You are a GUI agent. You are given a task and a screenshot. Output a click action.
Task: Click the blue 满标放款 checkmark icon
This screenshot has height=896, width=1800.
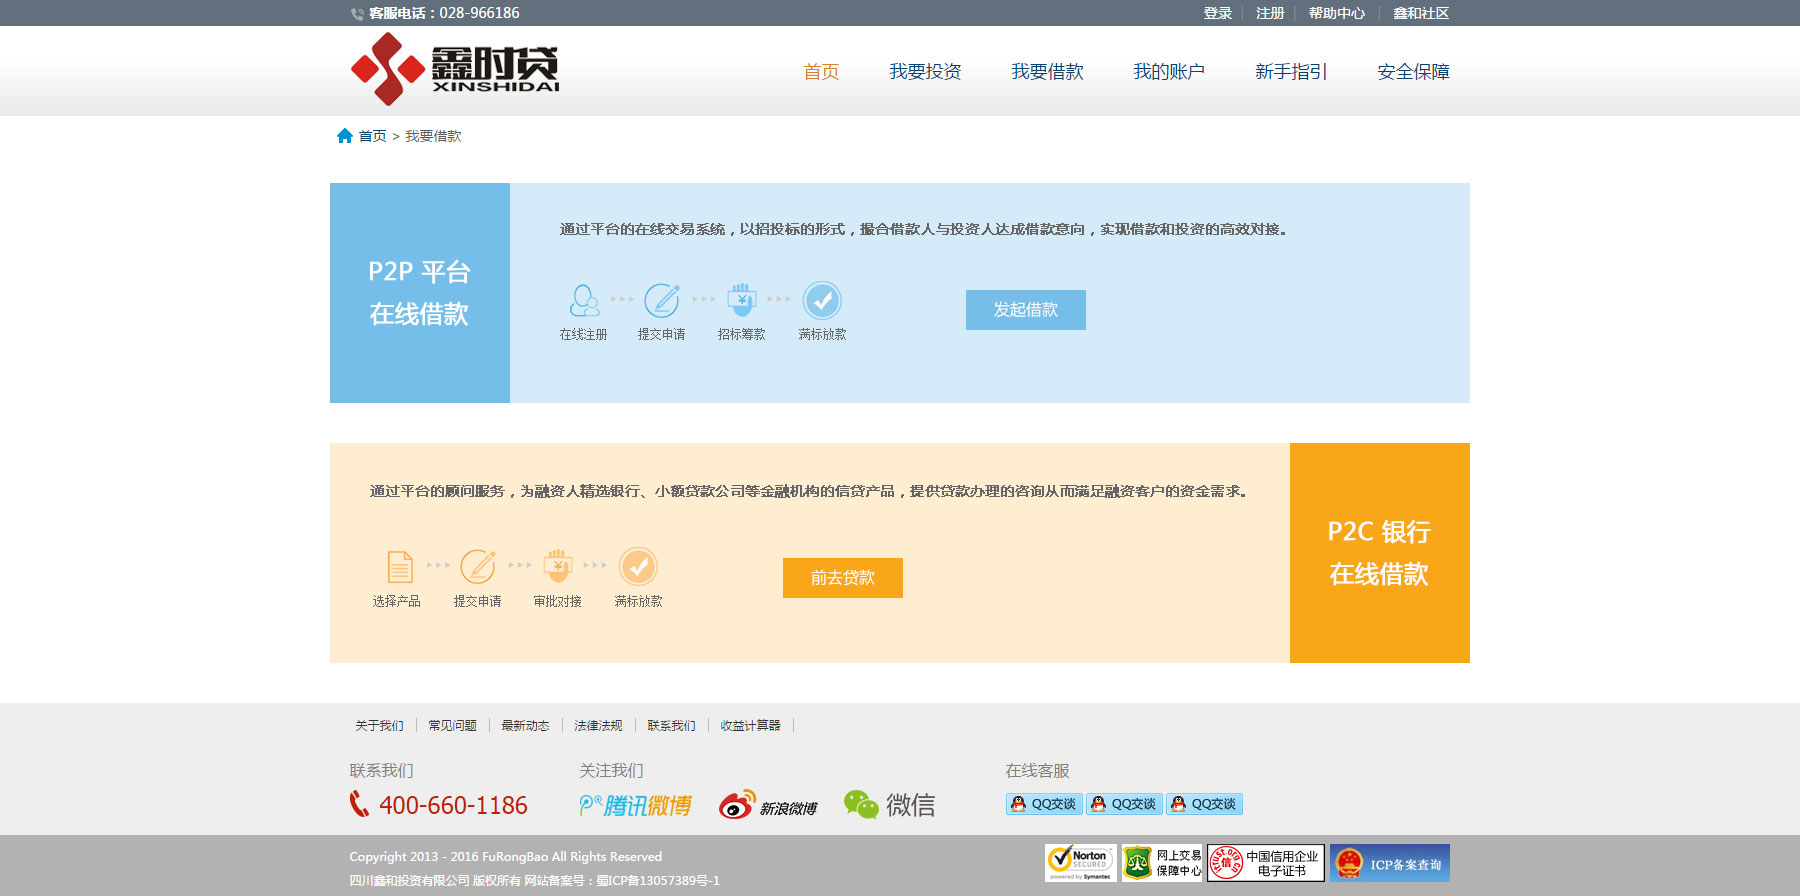coord(822,300)
